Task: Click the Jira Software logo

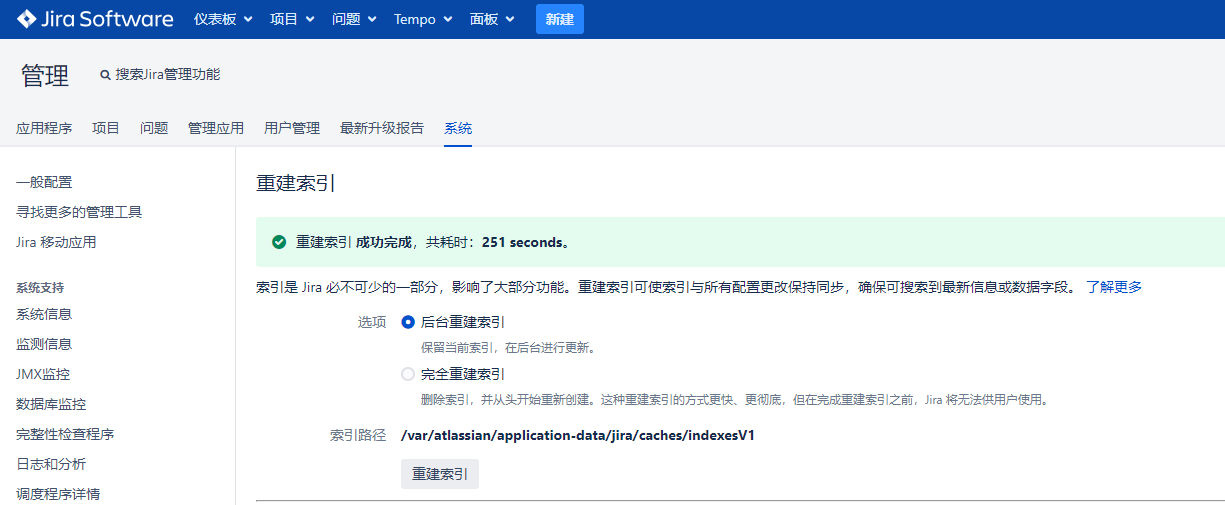Action: pyautogui.click(x=94, y=19)
